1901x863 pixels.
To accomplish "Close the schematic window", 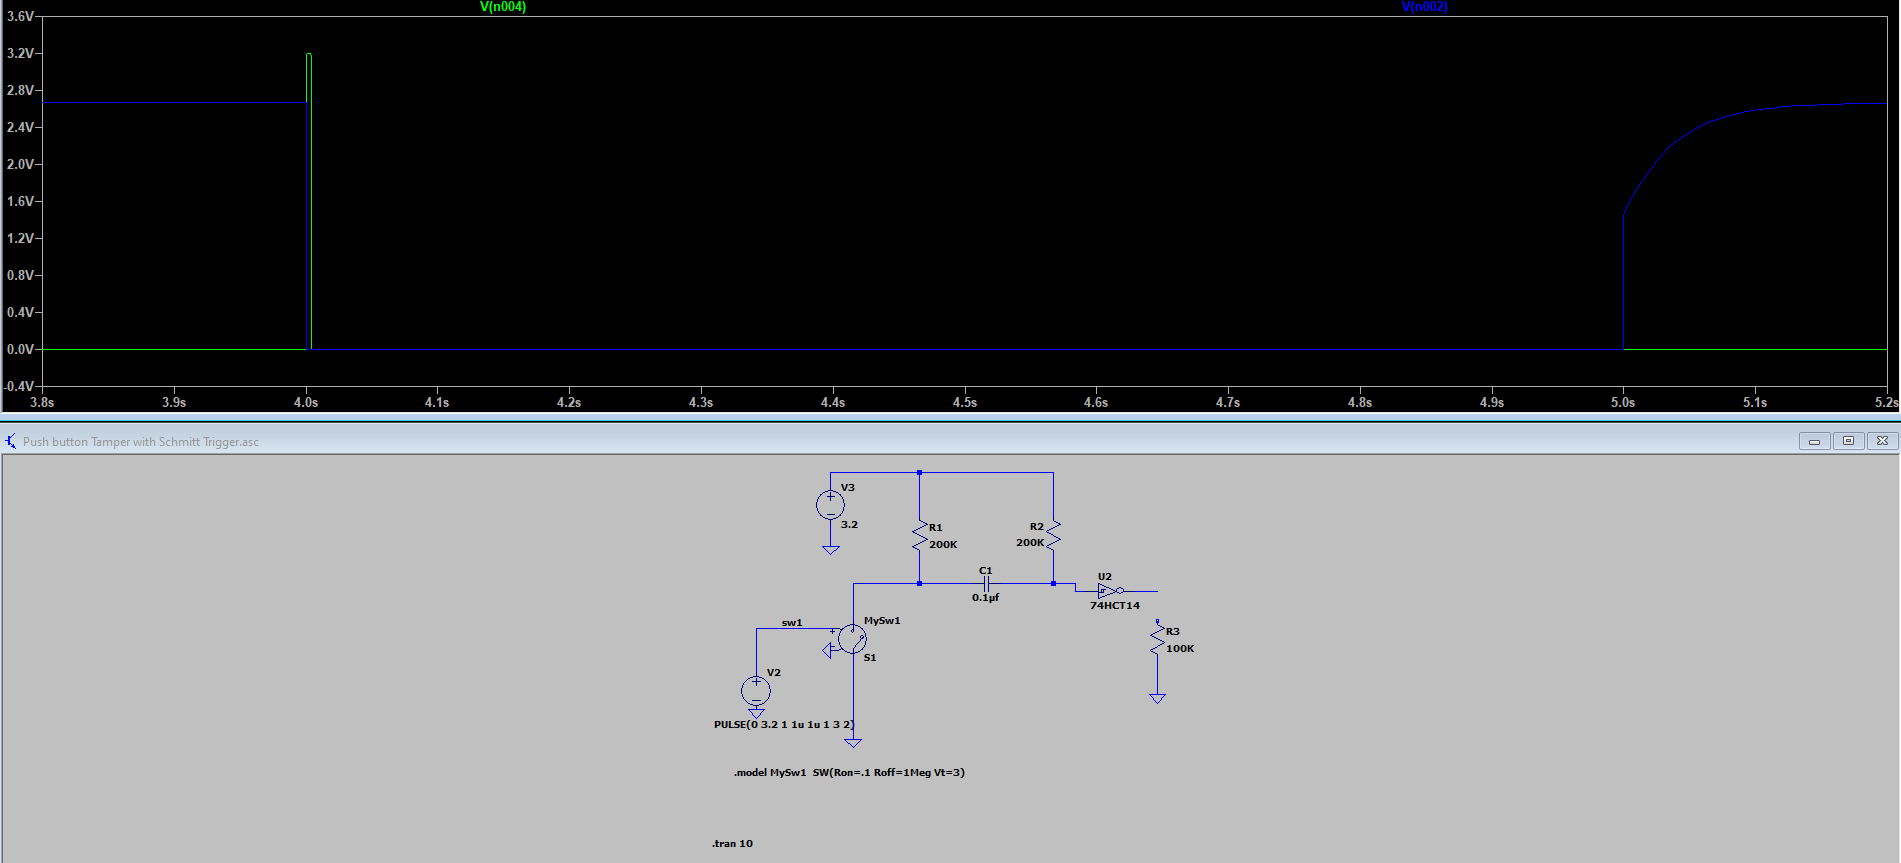I will pos(1882,441).
